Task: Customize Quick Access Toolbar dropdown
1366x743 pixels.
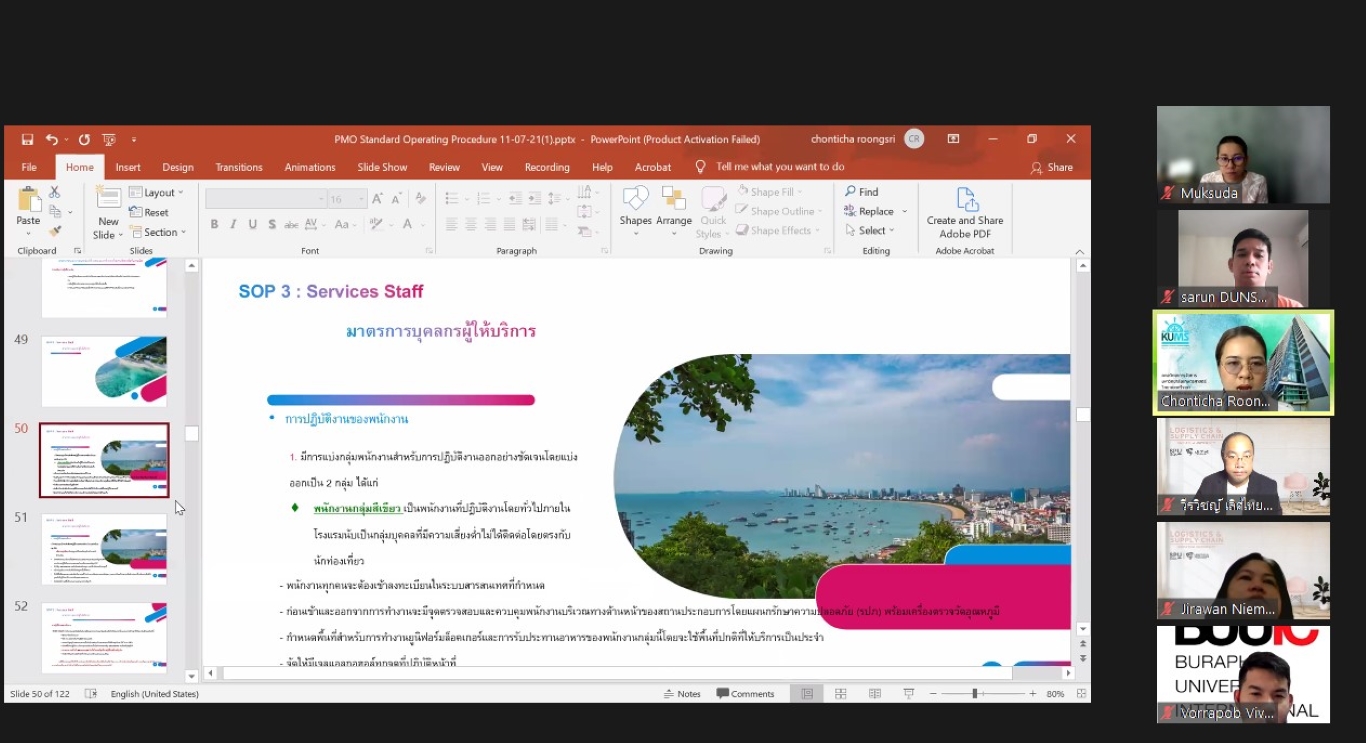Action: pyautogui.click(x=133, y=140)
